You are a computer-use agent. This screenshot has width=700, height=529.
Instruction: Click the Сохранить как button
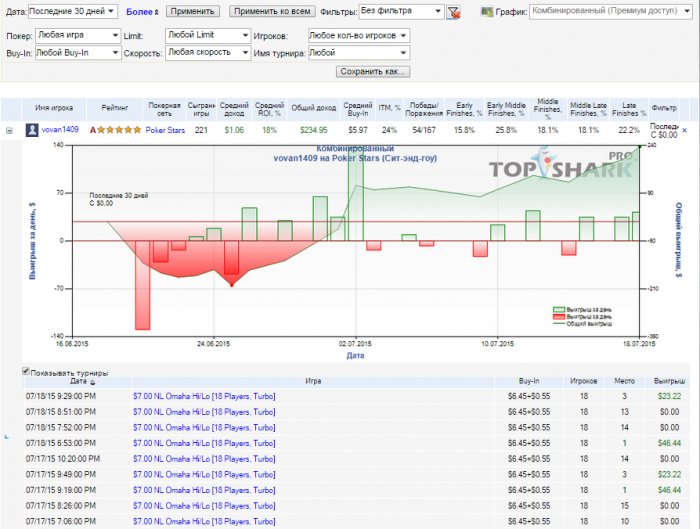(373, 72)
